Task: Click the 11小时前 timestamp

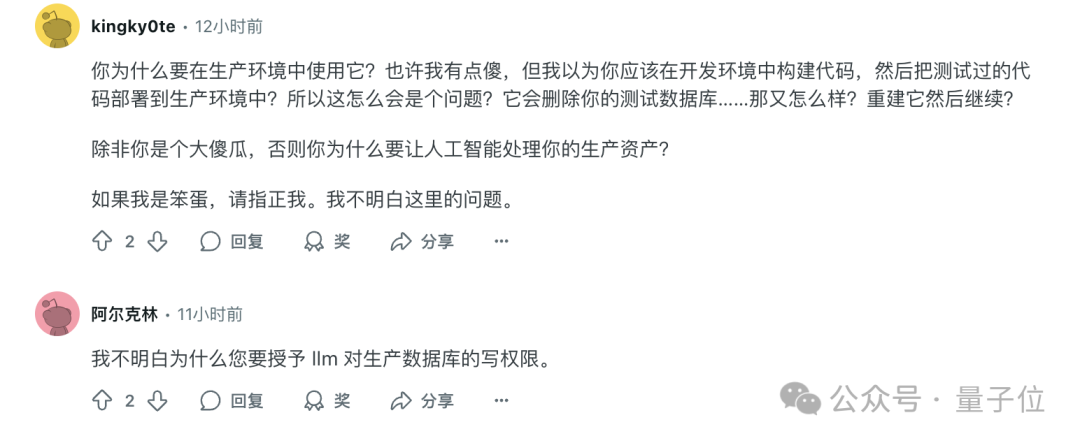Action: tap(210, 314)
